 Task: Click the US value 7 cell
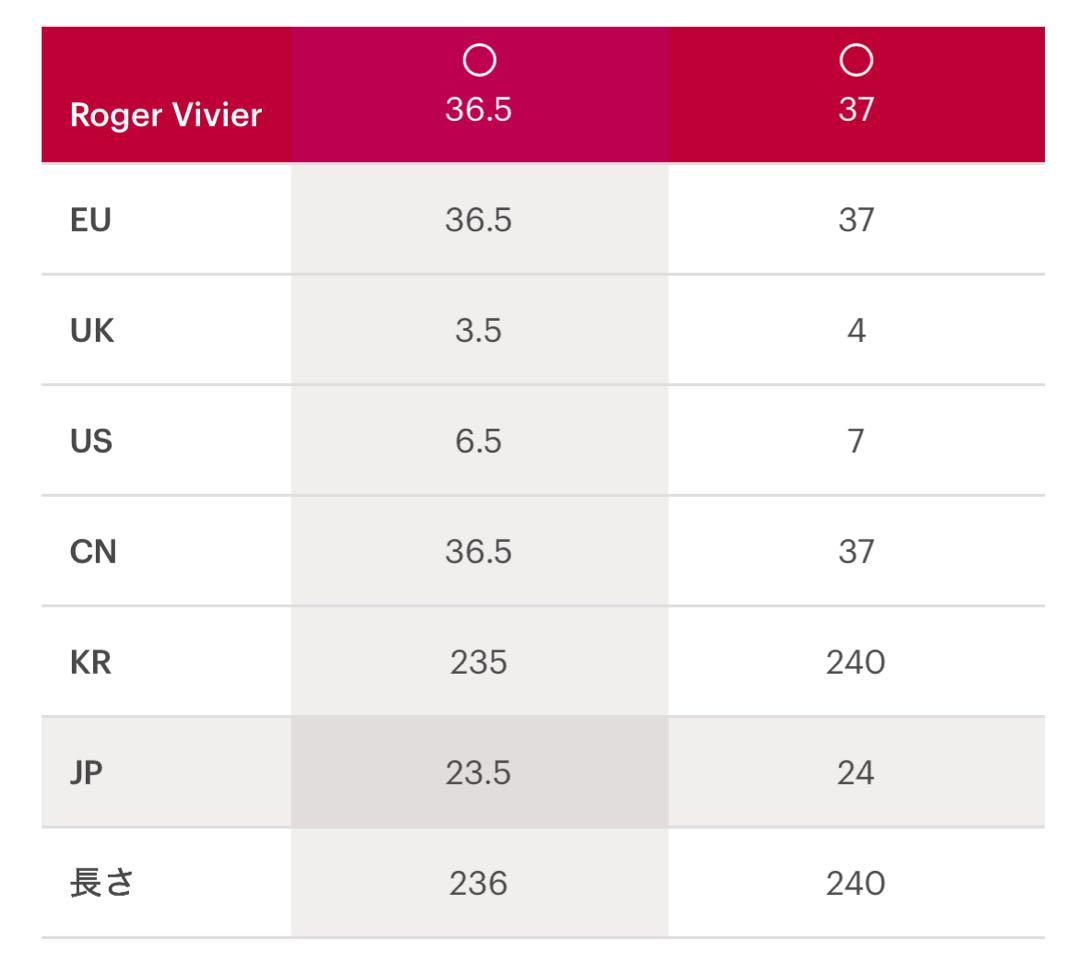click(x=856, y=441)
